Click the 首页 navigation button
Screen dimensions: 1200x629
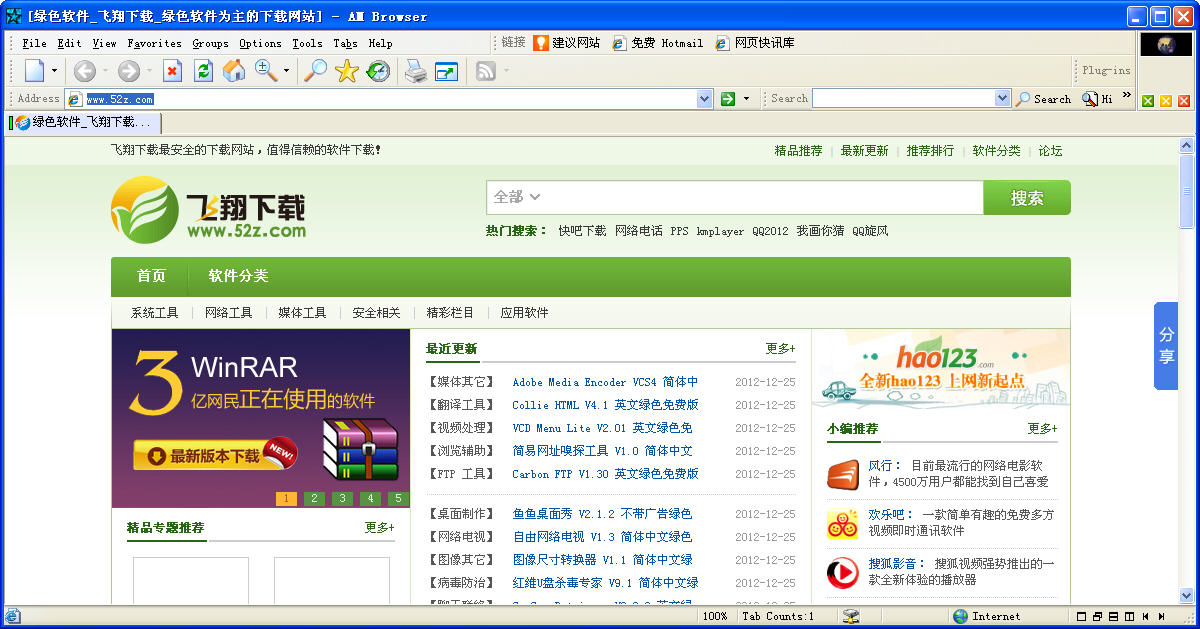[x=151, y=276]
